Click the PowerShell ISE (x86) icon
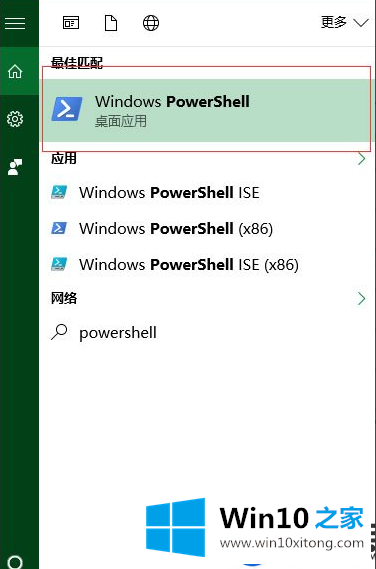 (x=59, y=264)
